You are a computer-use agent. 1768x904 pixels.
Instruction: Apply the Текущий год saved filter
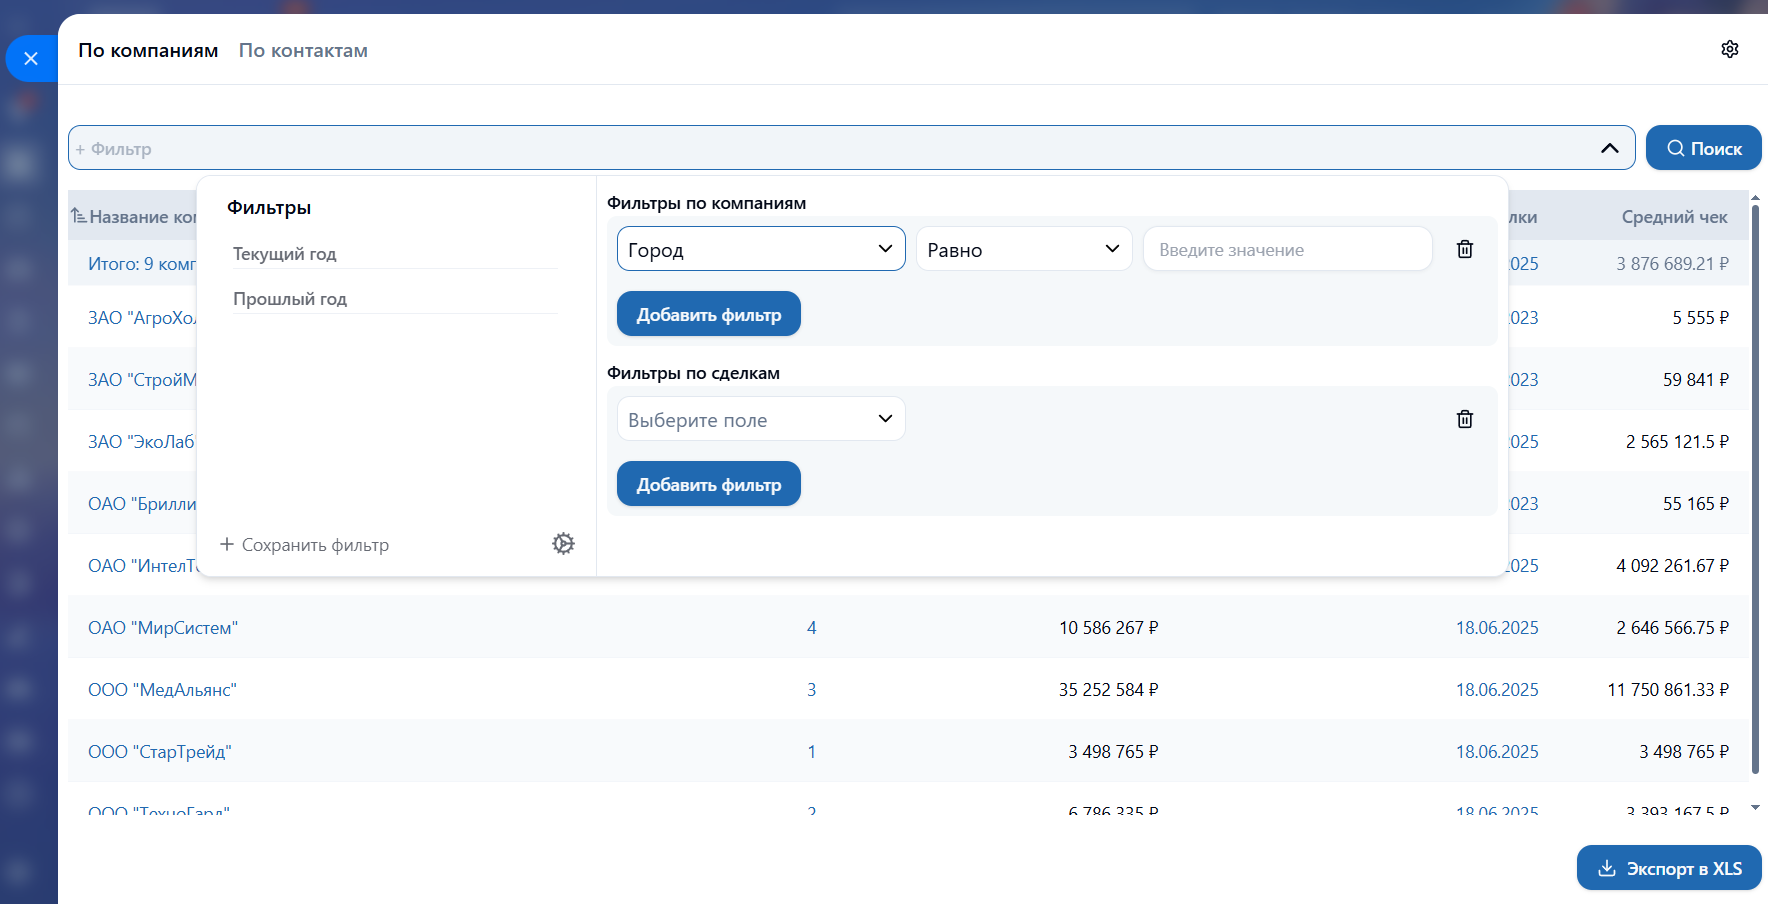[x=285, y=254]
